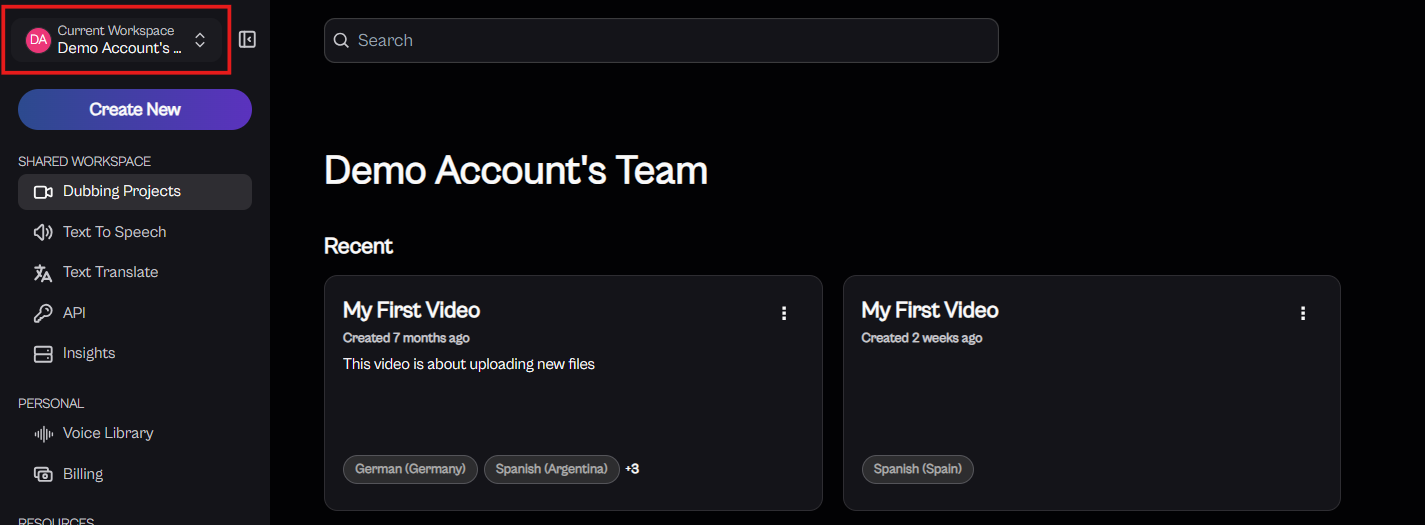Viewport: 1425px width, 525px height.
Task: Click the Text To Speech speaker icon
Action: (x=43, y=232)
